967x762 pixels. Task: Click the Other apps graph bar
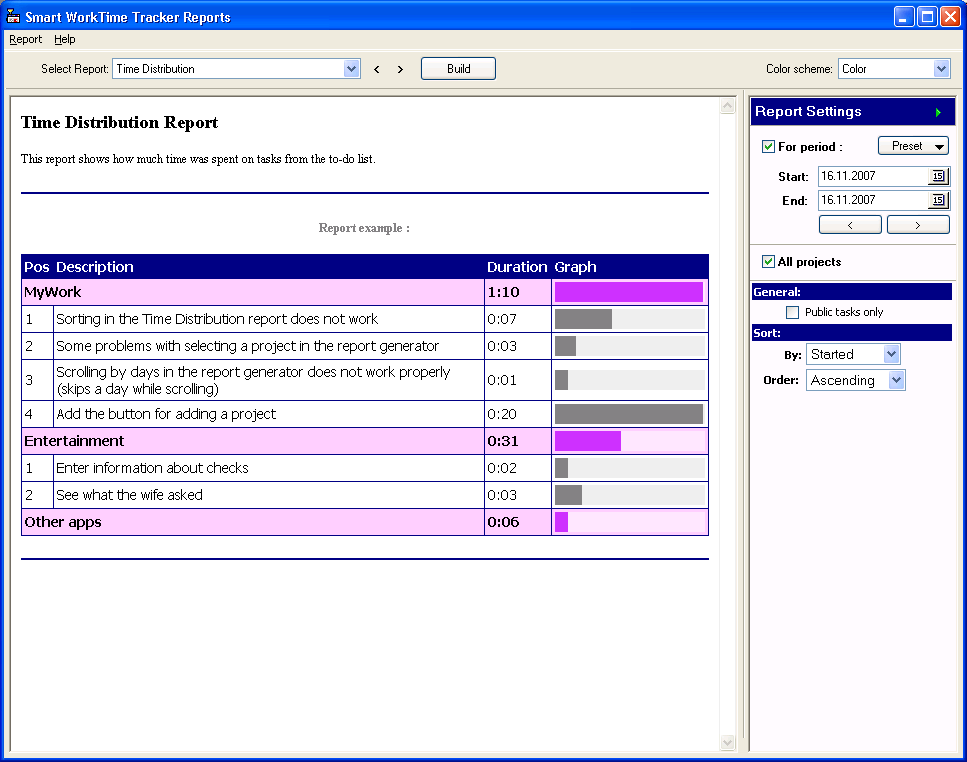[561, 522]
